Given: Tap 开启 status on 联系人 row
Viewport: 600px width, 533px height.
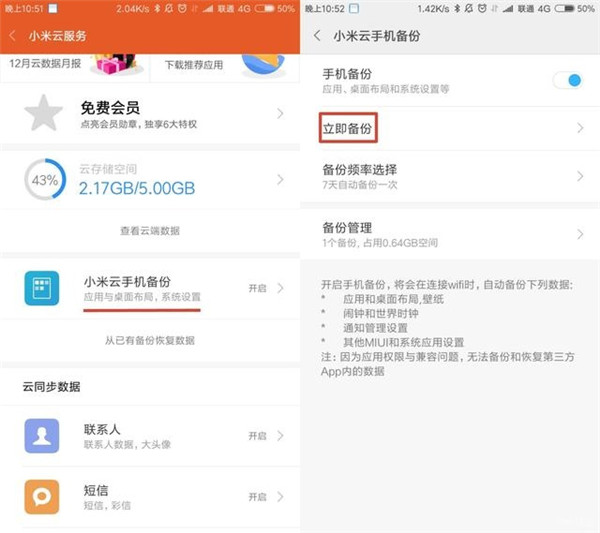Looking at the screenshot, I should [257, 436].
